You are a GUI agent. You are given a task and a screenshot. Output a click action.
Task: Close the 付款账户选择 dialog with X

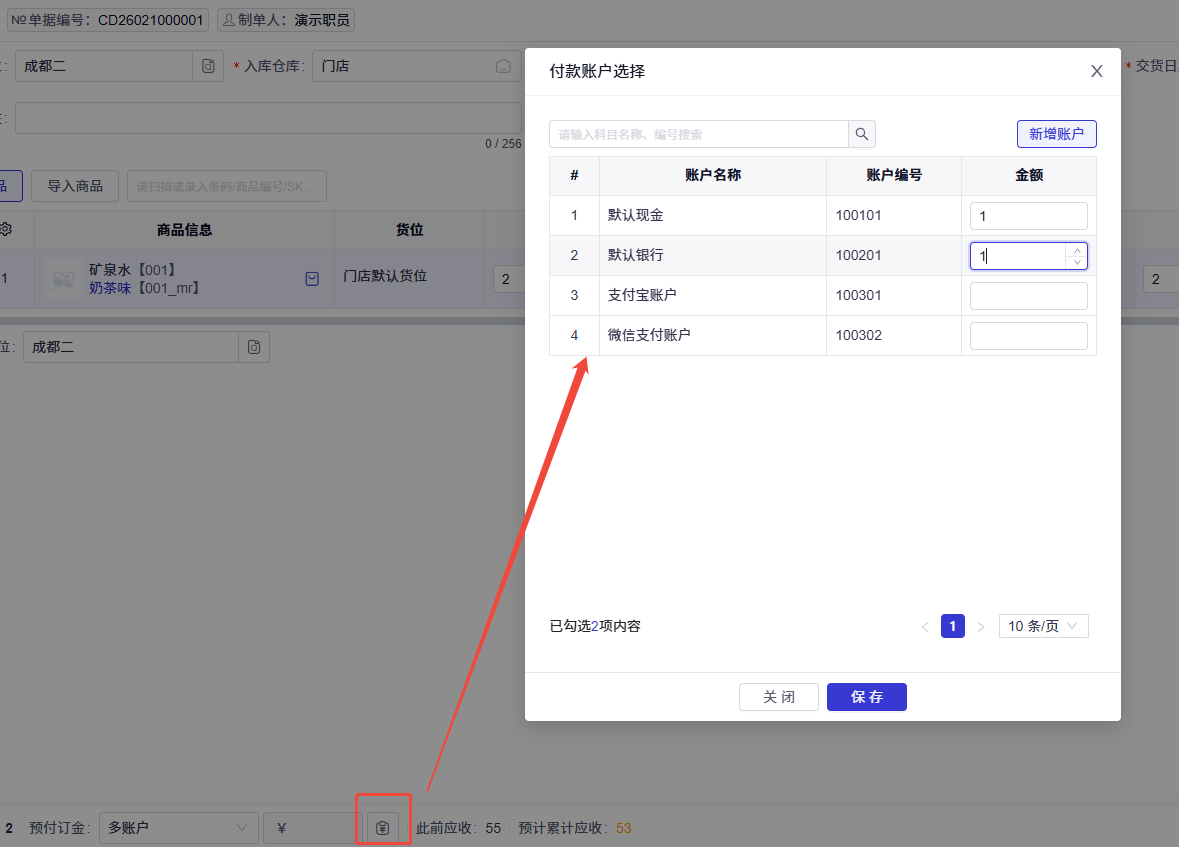(x=1096, y=71)
